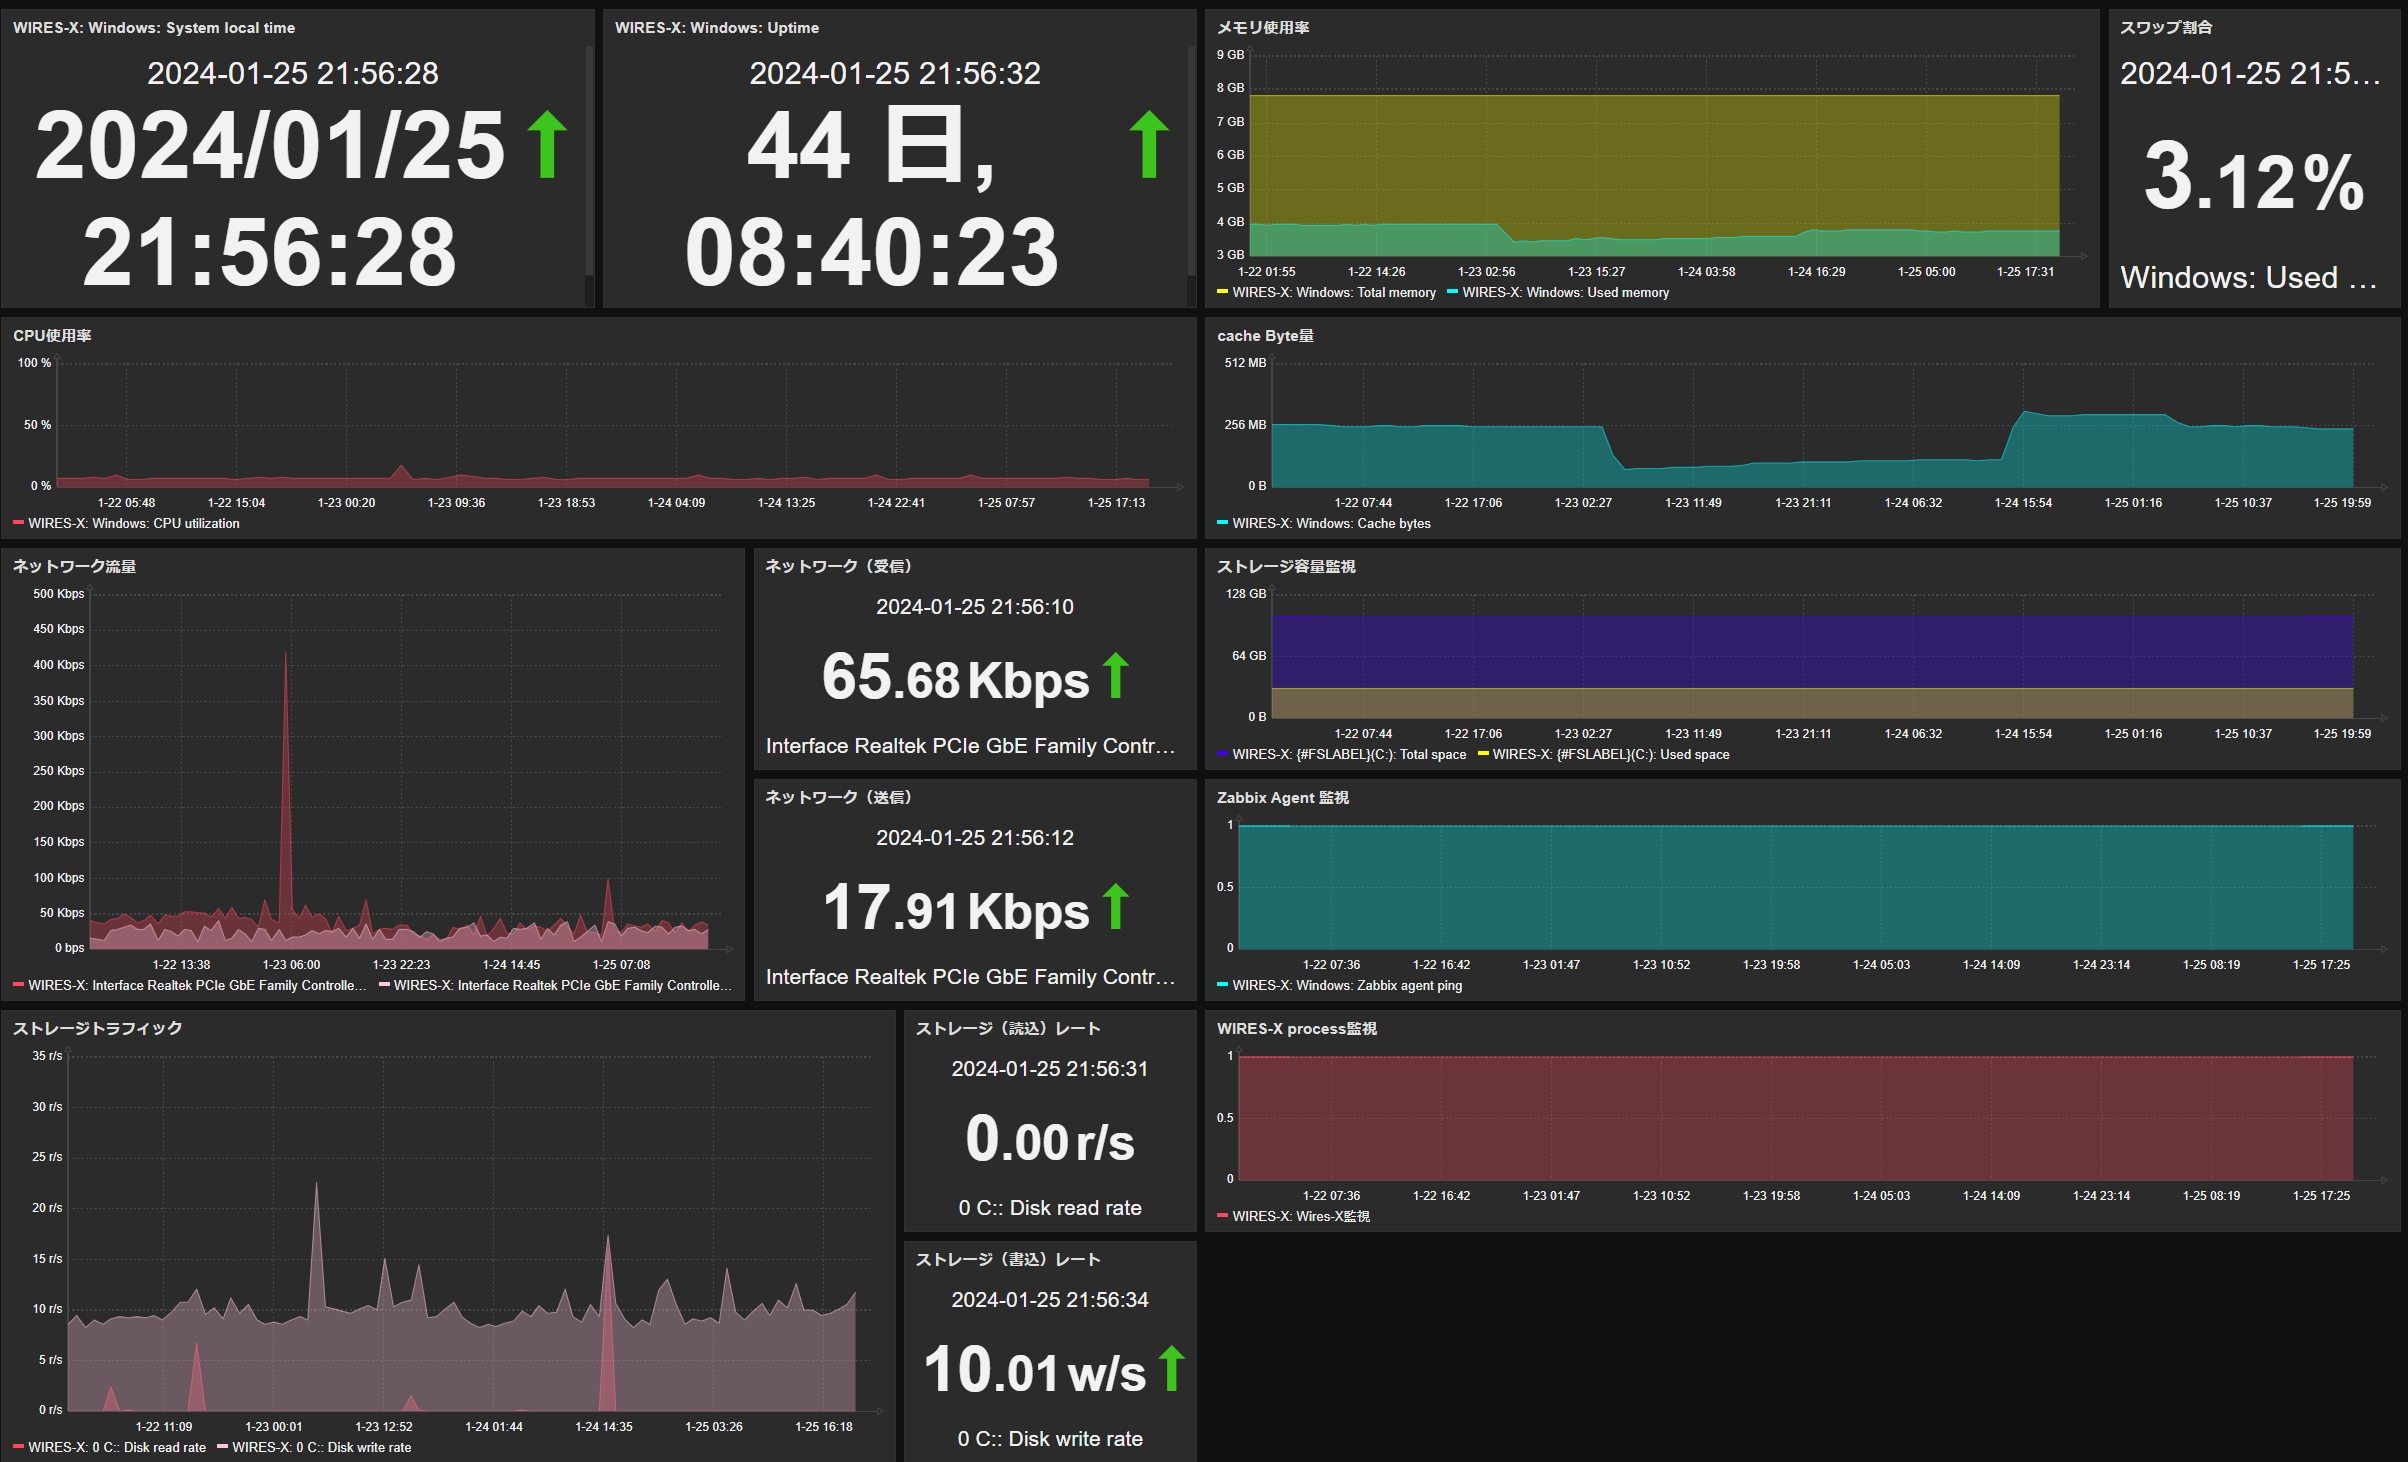Click the 'WIRES-X: Wires-X監視' legend label
Screen dimensions: 2408x1462
coord(1301,1216)
